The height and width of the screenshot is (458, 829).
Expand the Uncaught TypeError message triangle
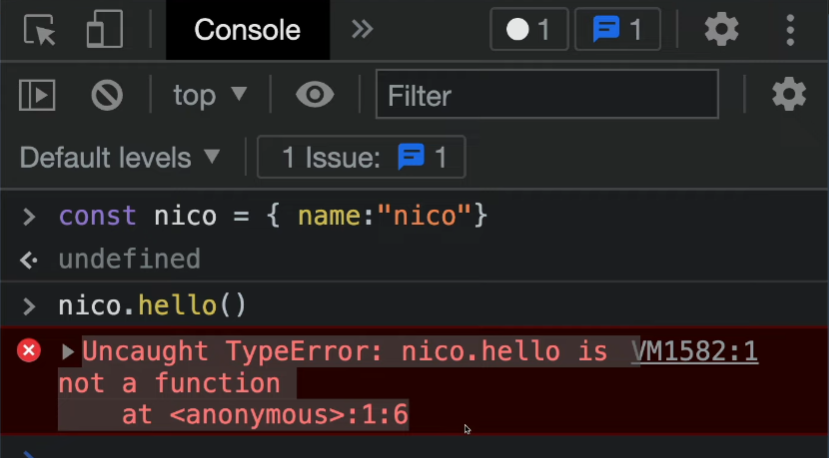(68, 352)
